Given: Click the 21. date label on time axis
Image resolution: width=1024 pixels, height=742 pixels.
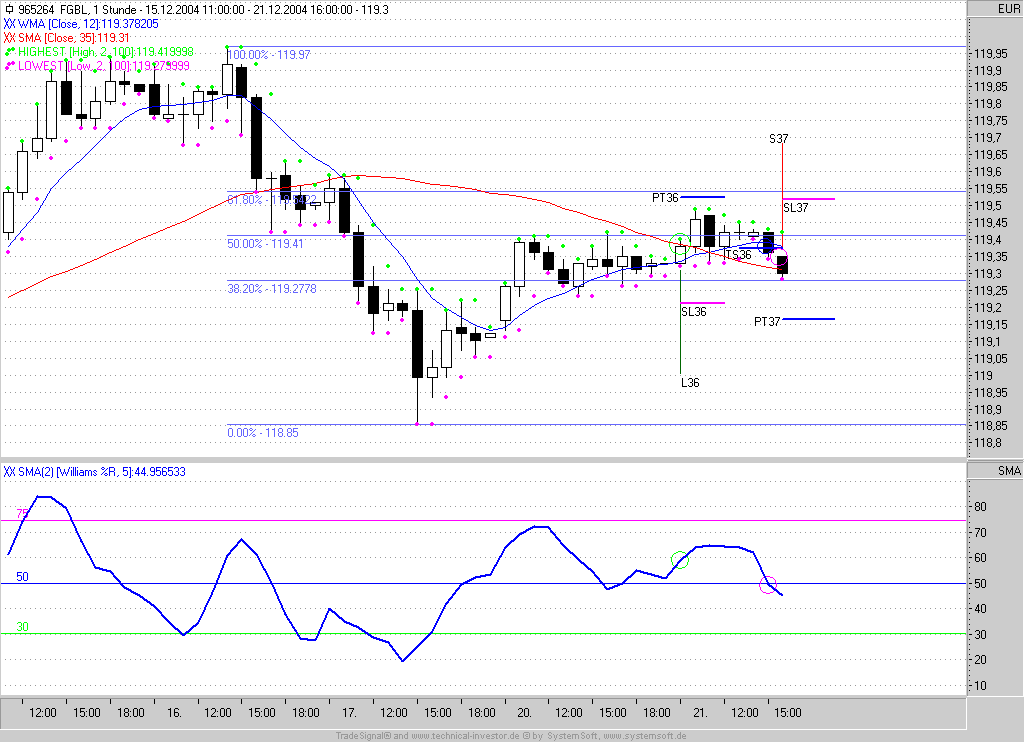Looking at the screenshot, I should coord(700,713).
